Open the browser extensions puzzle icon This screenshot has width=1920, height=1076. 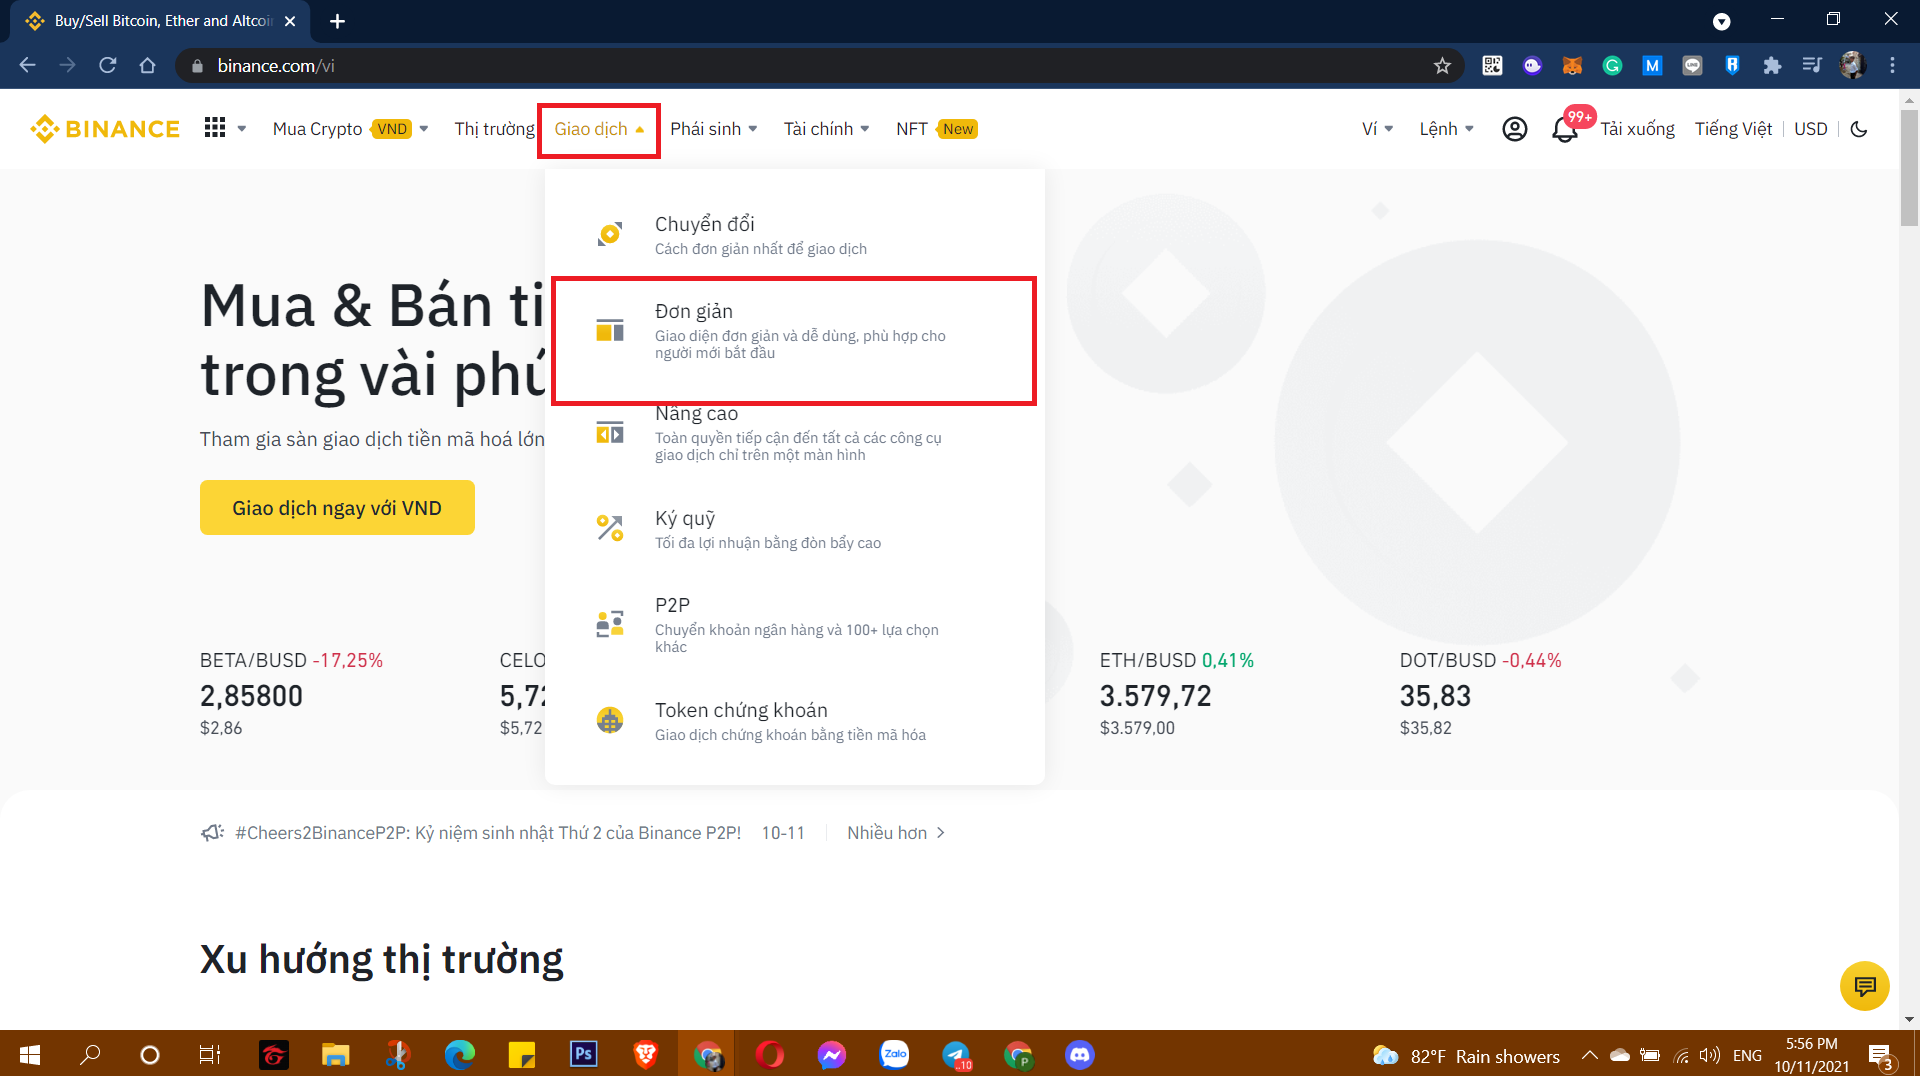pos(1772,66)
